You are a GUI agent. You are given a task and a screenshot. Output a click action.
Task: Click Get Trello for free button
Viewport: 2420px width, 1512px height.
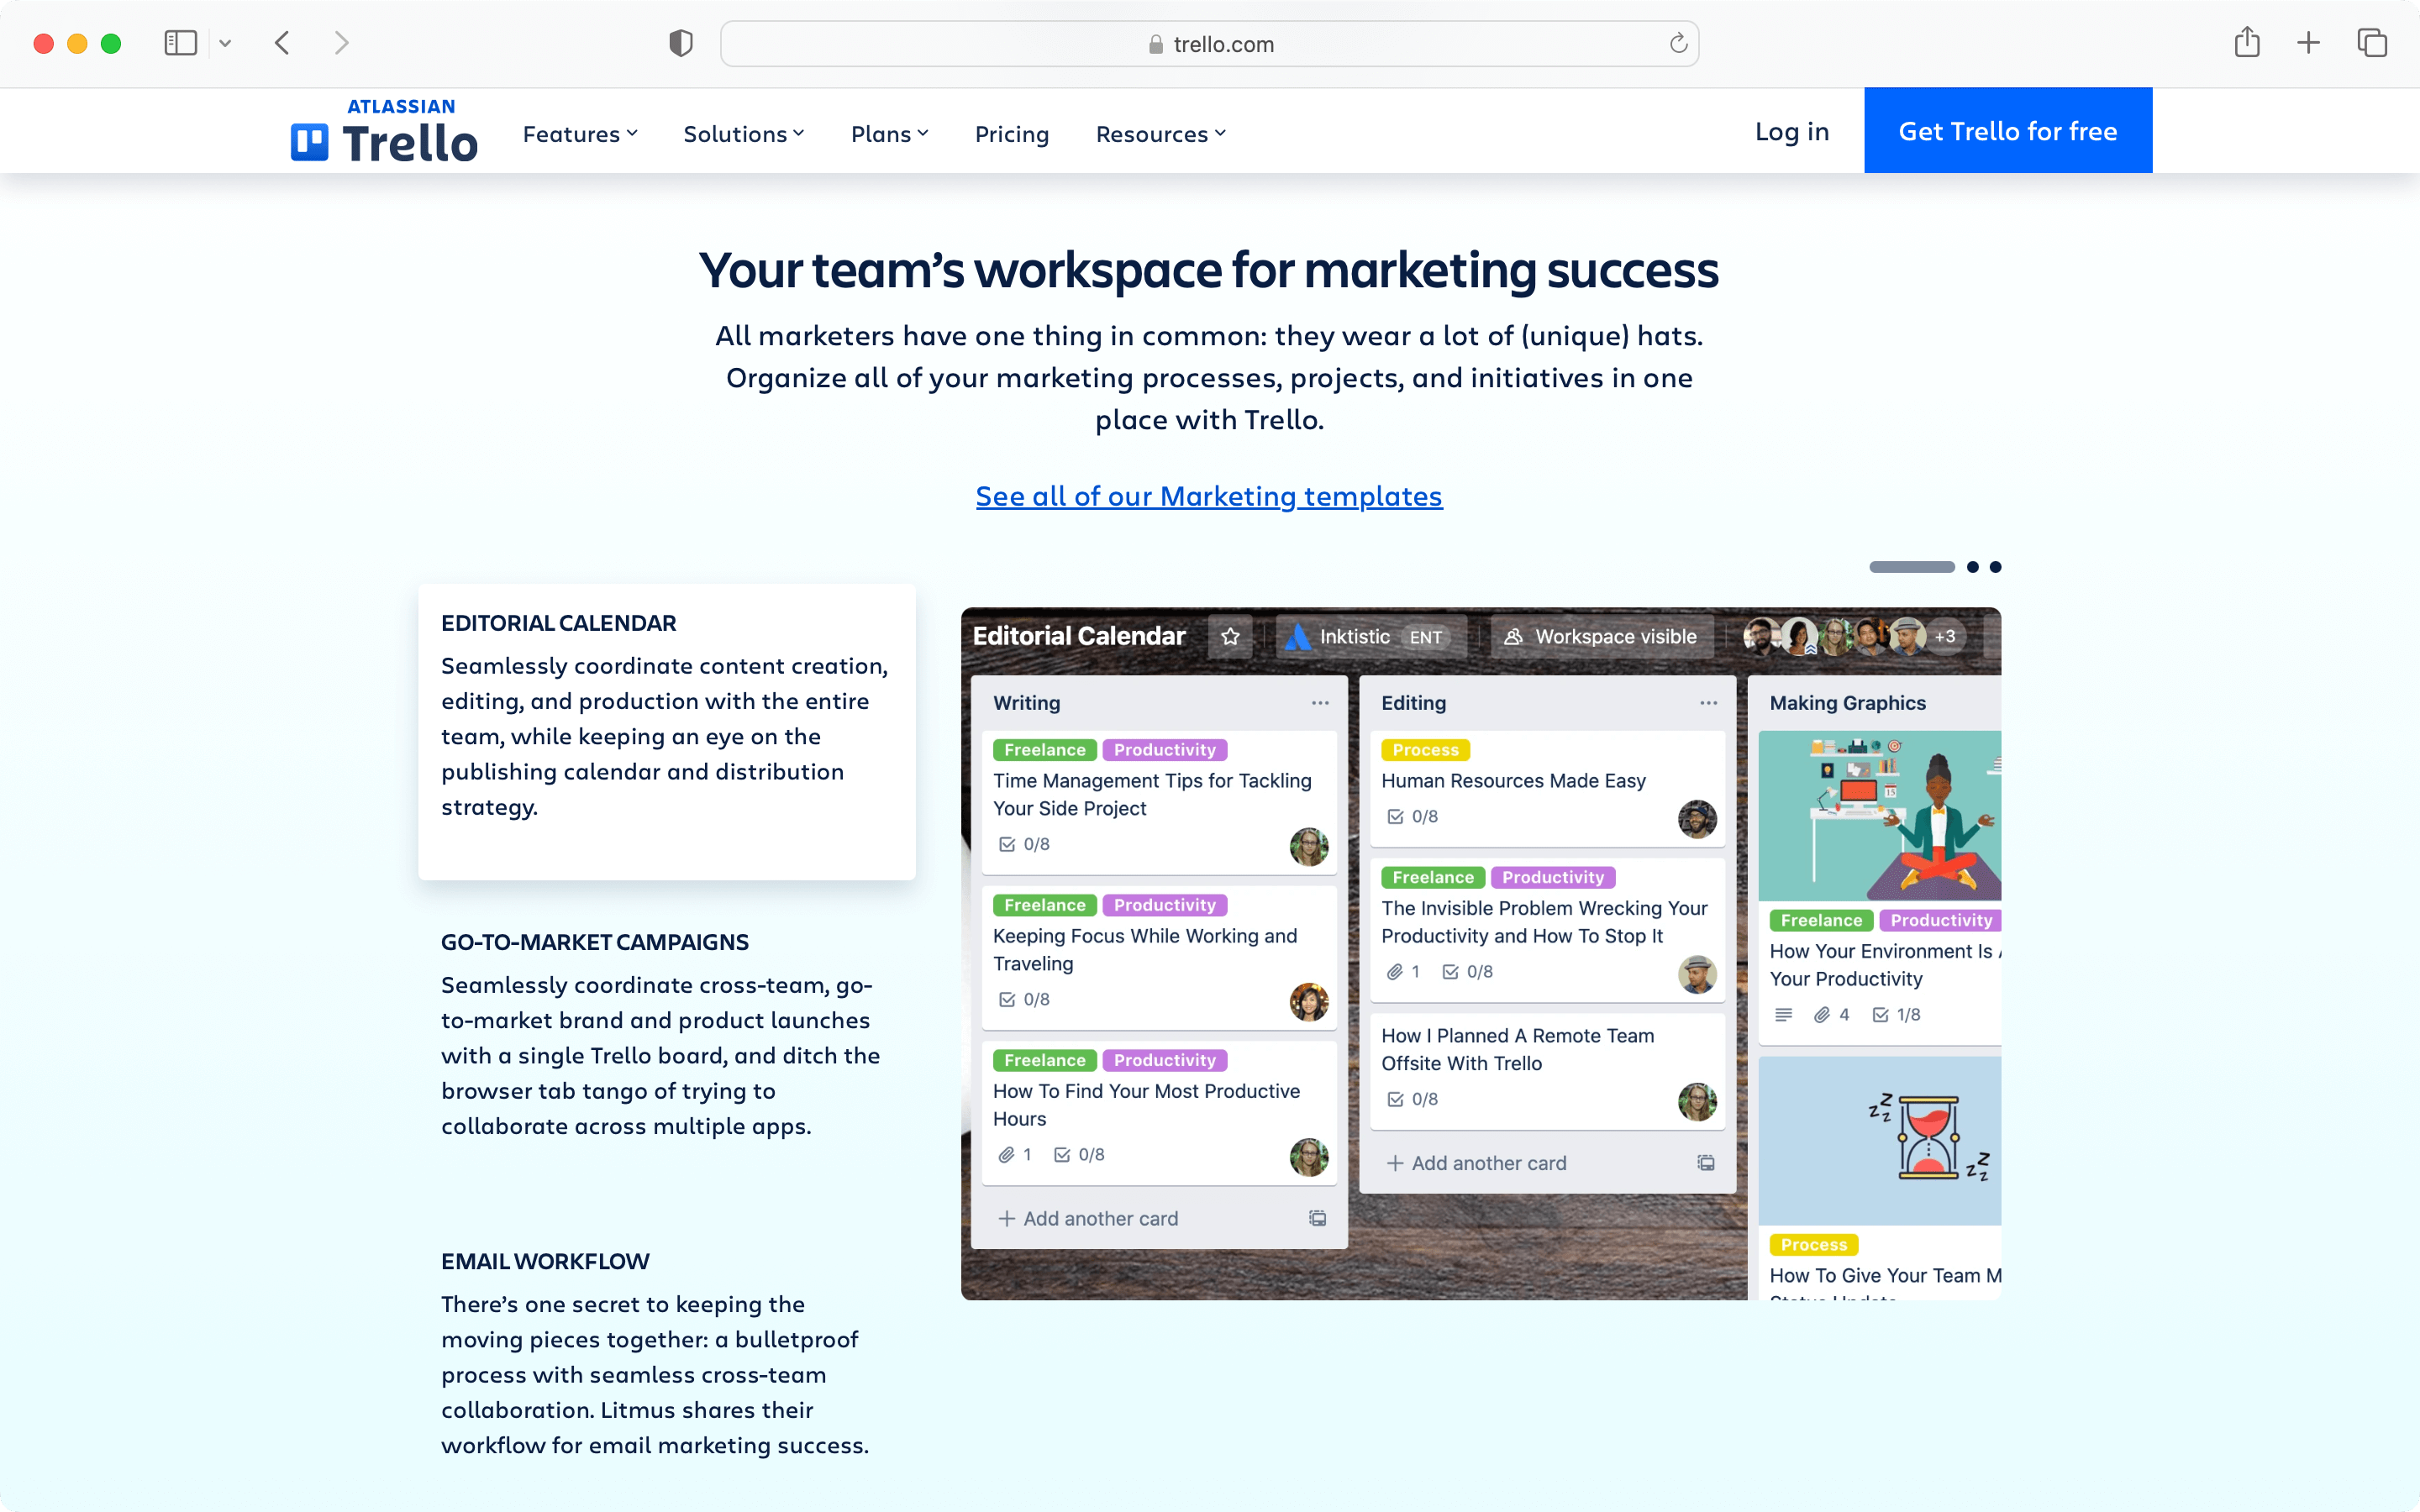pos(2008,130)
